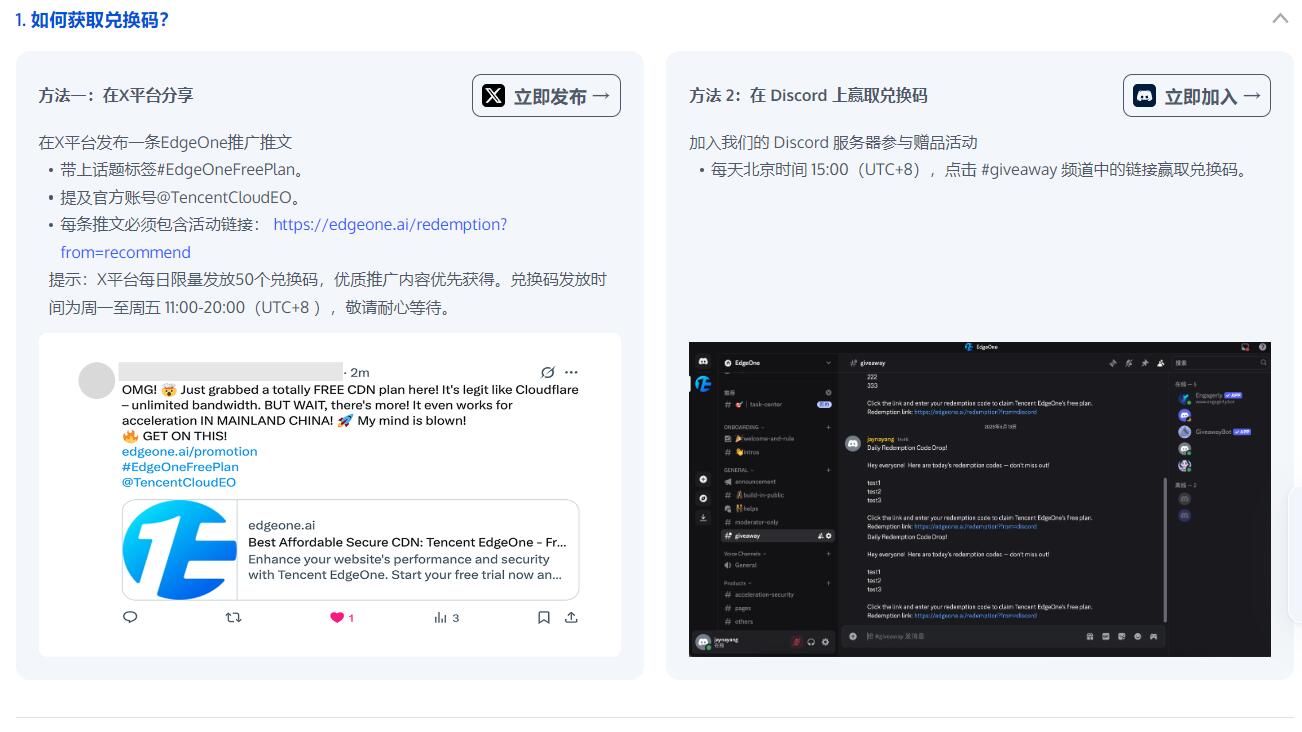
Task: Toggle the red microphone mute icon in Discord
Action: pyautogui.click(x=796, y=642)
